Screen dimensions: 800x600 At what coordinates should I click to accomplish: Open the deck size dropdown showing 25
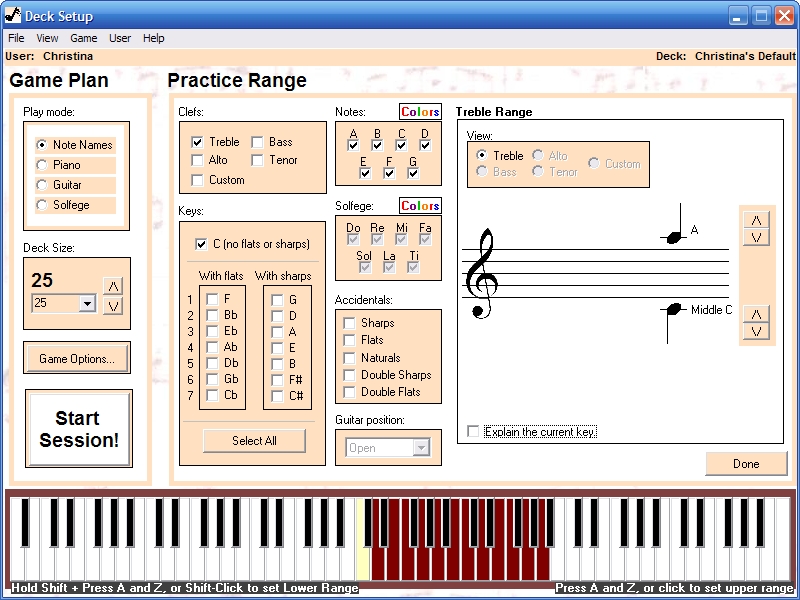click(x=87, y=304)
